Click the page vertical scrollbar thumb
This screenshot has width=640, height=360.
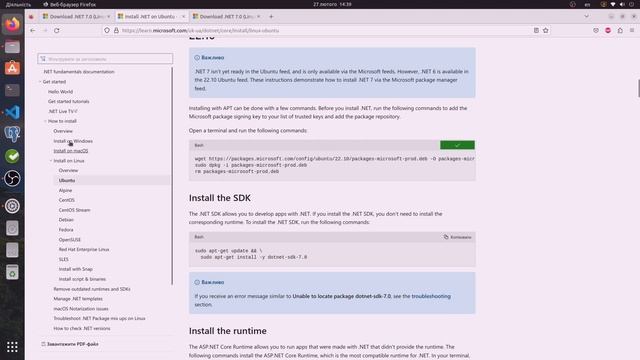[638, 89]
